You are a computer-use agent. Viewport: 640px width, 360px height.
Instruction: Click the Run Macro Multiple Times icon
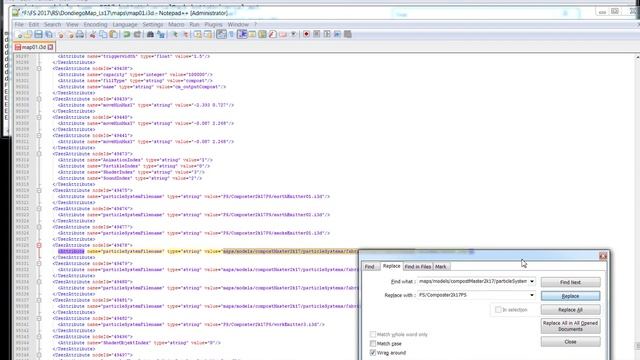point(337,35)
